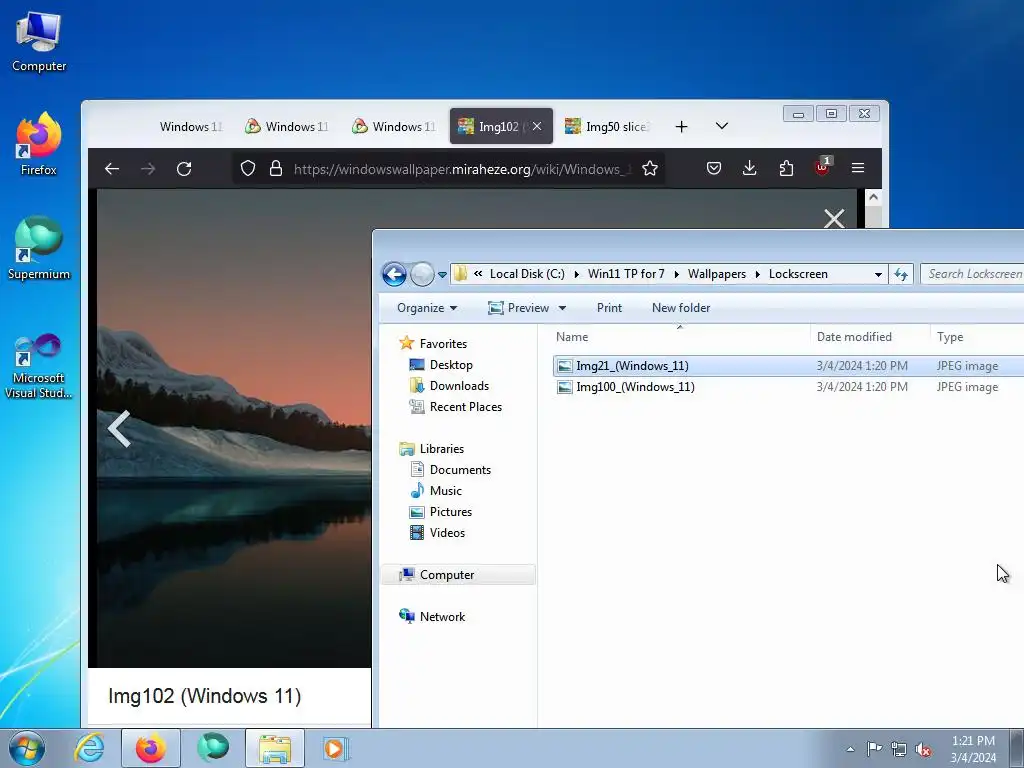The height and width of the screenshot is (768, 1024).
Task: Open the Preview dropdown arrow
Action: click(562, 308)
